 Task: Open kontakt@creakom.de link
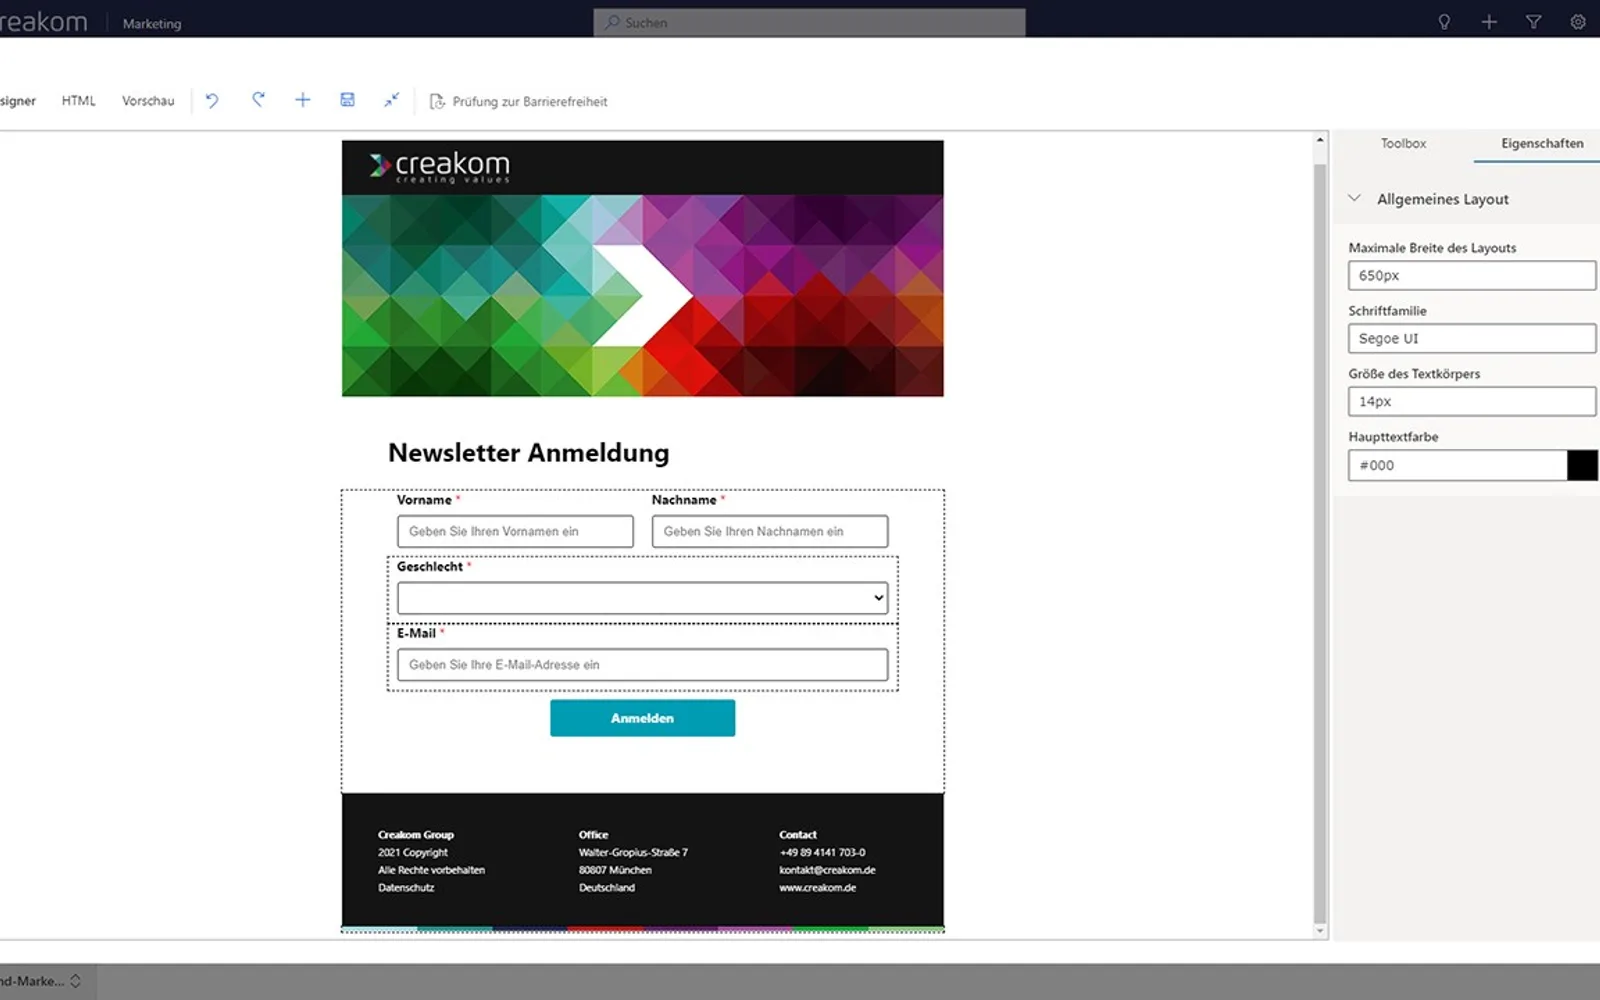click(827, 870)
